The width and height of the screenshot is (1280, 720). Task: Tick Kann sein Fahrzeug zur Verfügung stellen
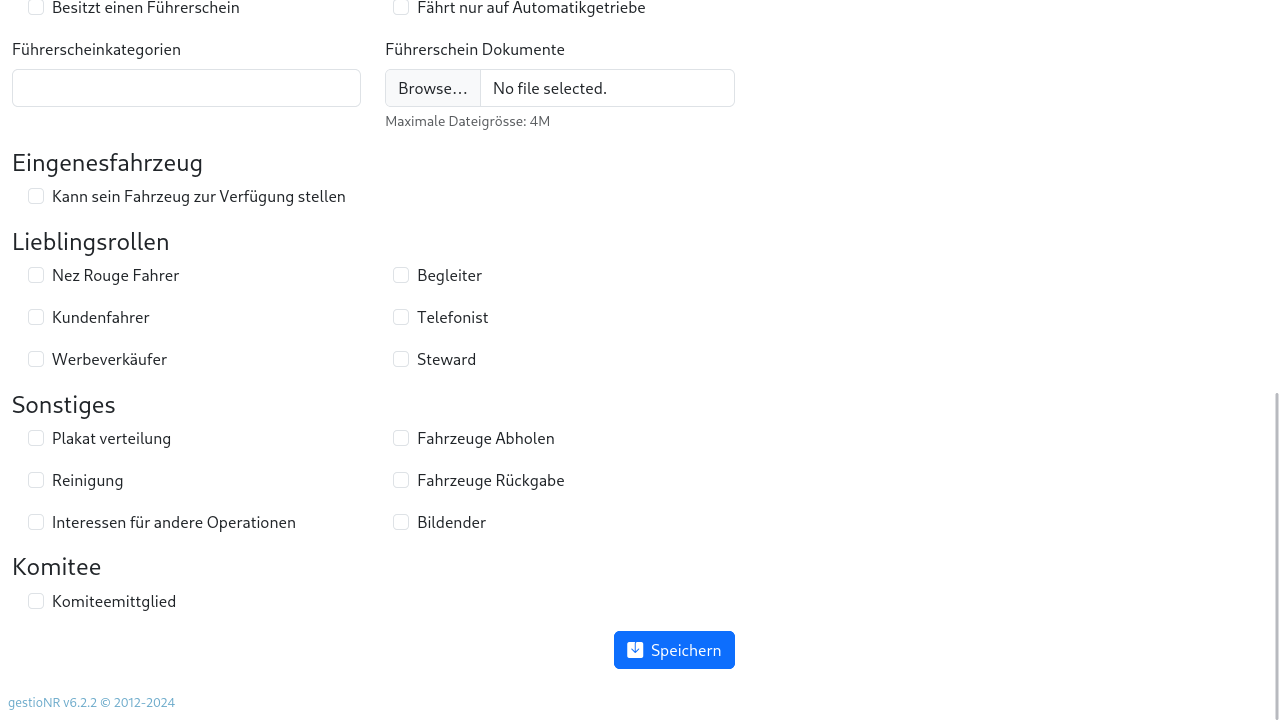(36, 197)
